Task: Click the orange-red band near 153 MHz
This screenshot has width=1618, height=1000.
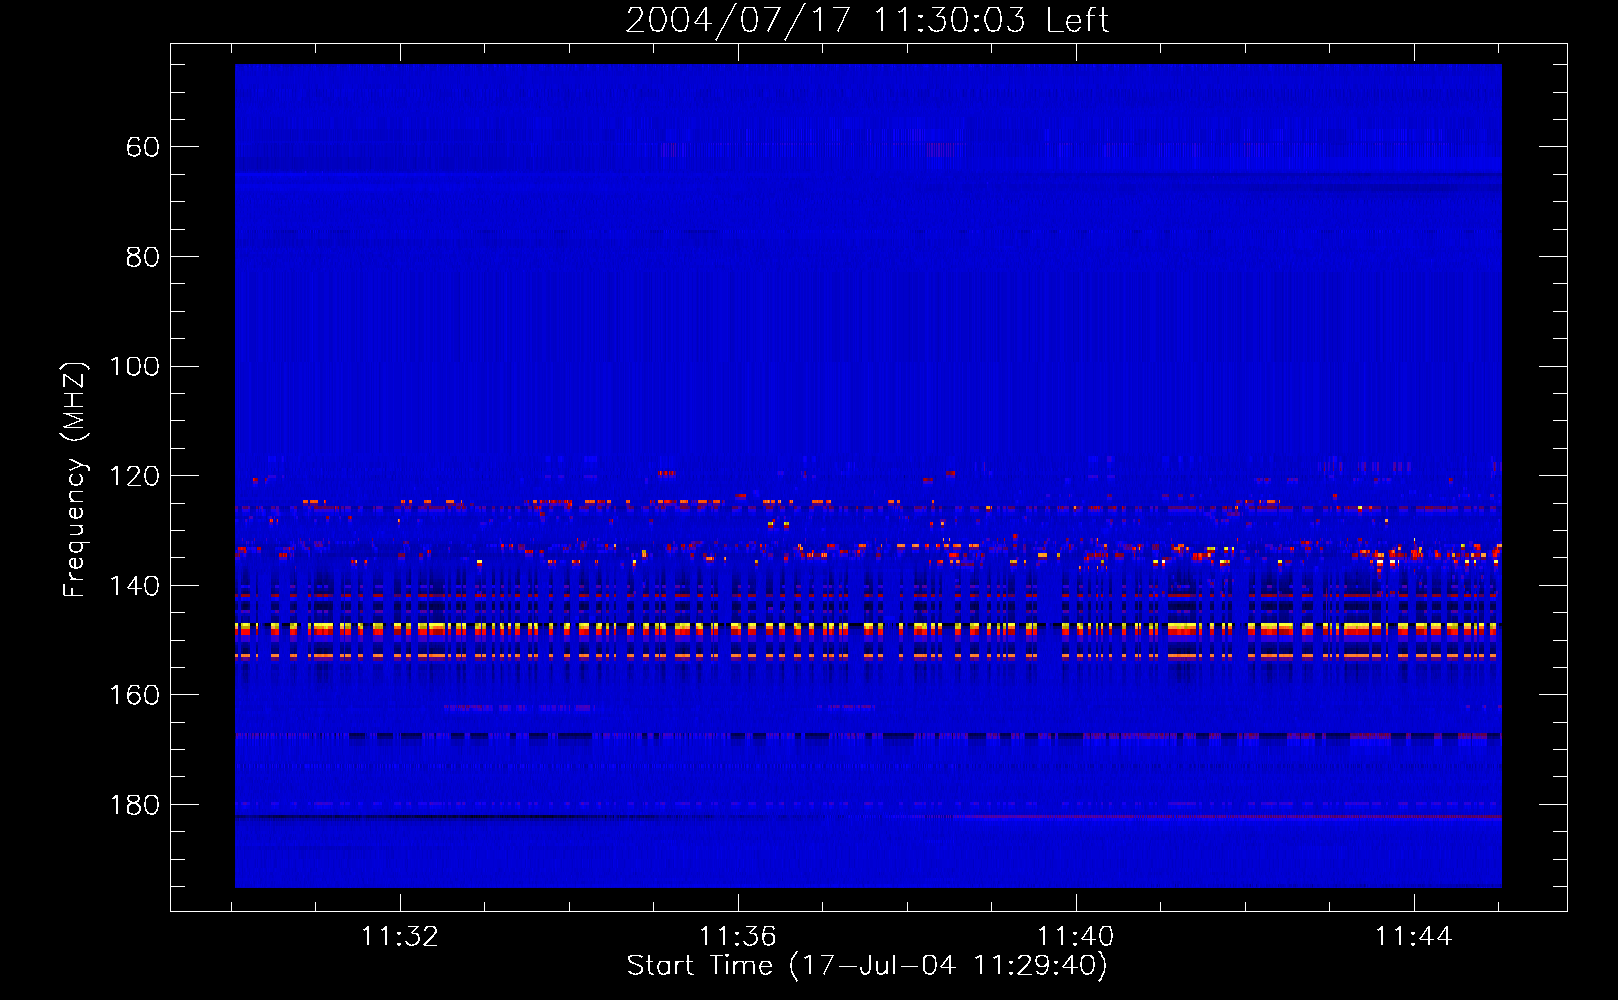Action: pos(868,656)
